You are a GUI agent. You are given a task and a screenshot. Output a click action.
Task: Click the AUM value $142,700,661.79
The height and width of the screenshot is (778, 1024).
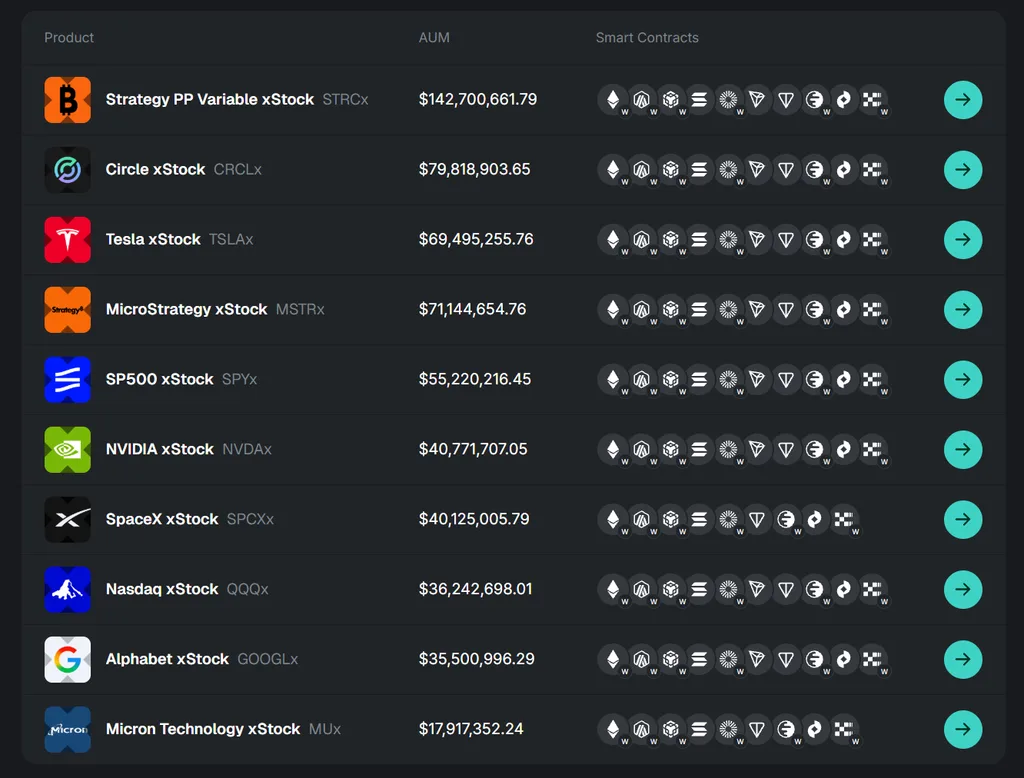[478, 99]
